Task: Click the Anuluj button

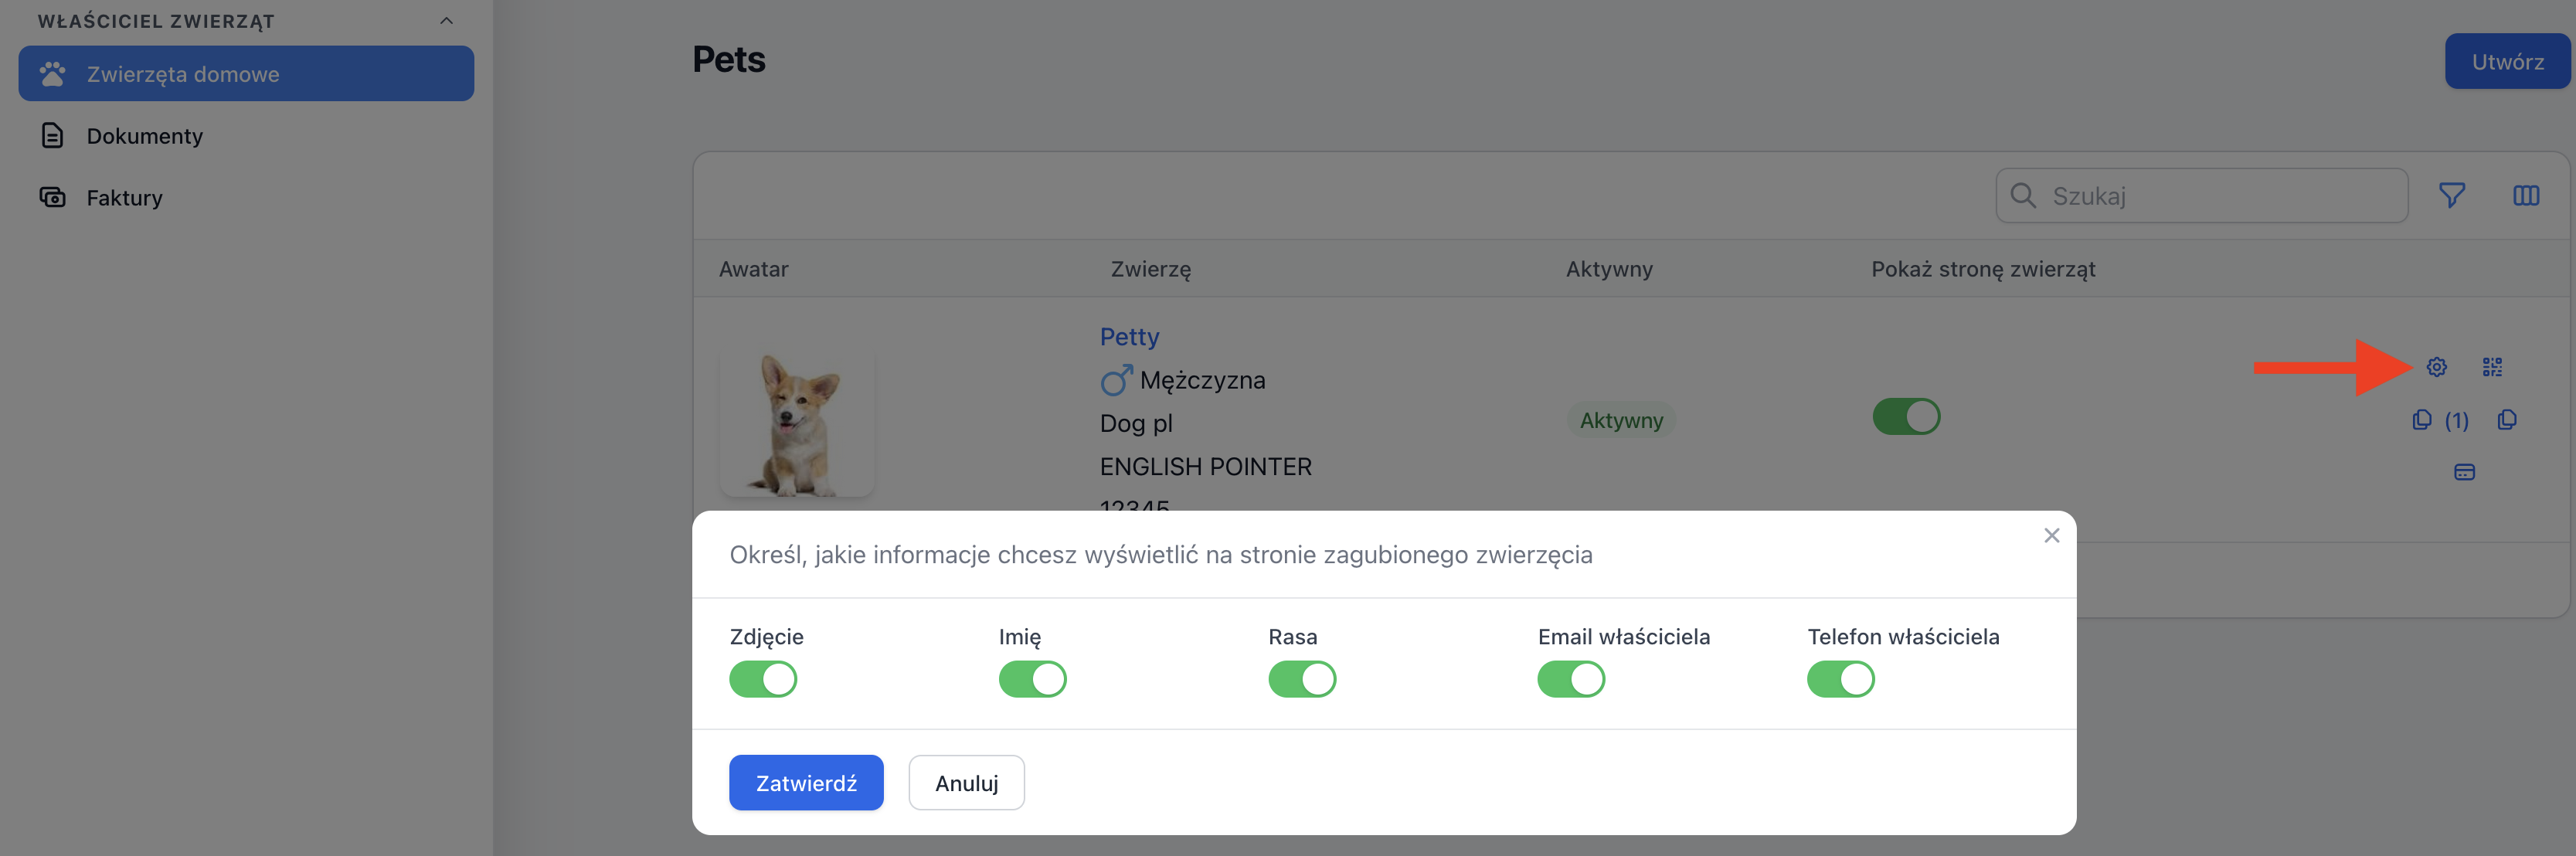Action: (966, 782)
